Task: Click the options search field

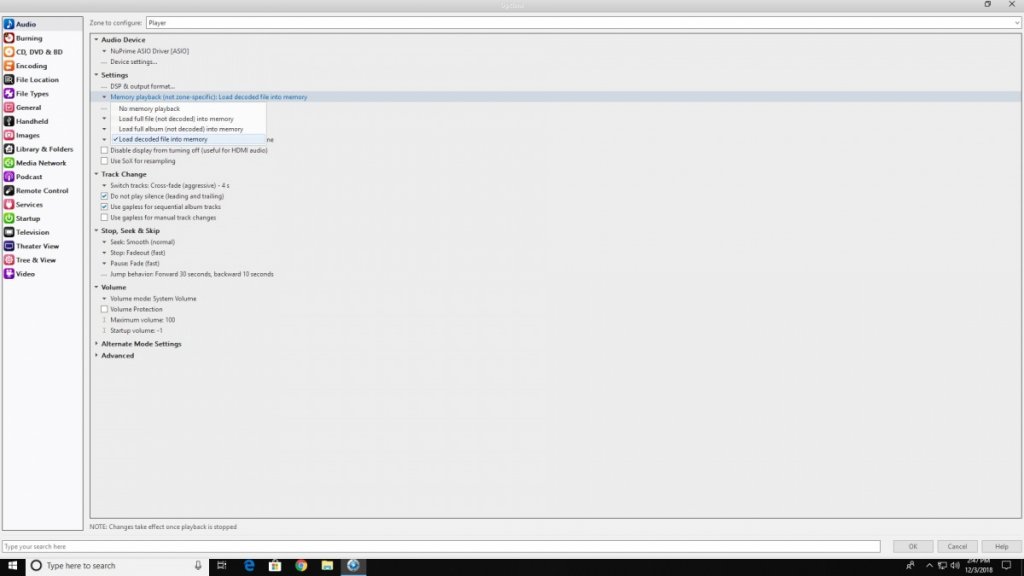Action: pos(441,547)
